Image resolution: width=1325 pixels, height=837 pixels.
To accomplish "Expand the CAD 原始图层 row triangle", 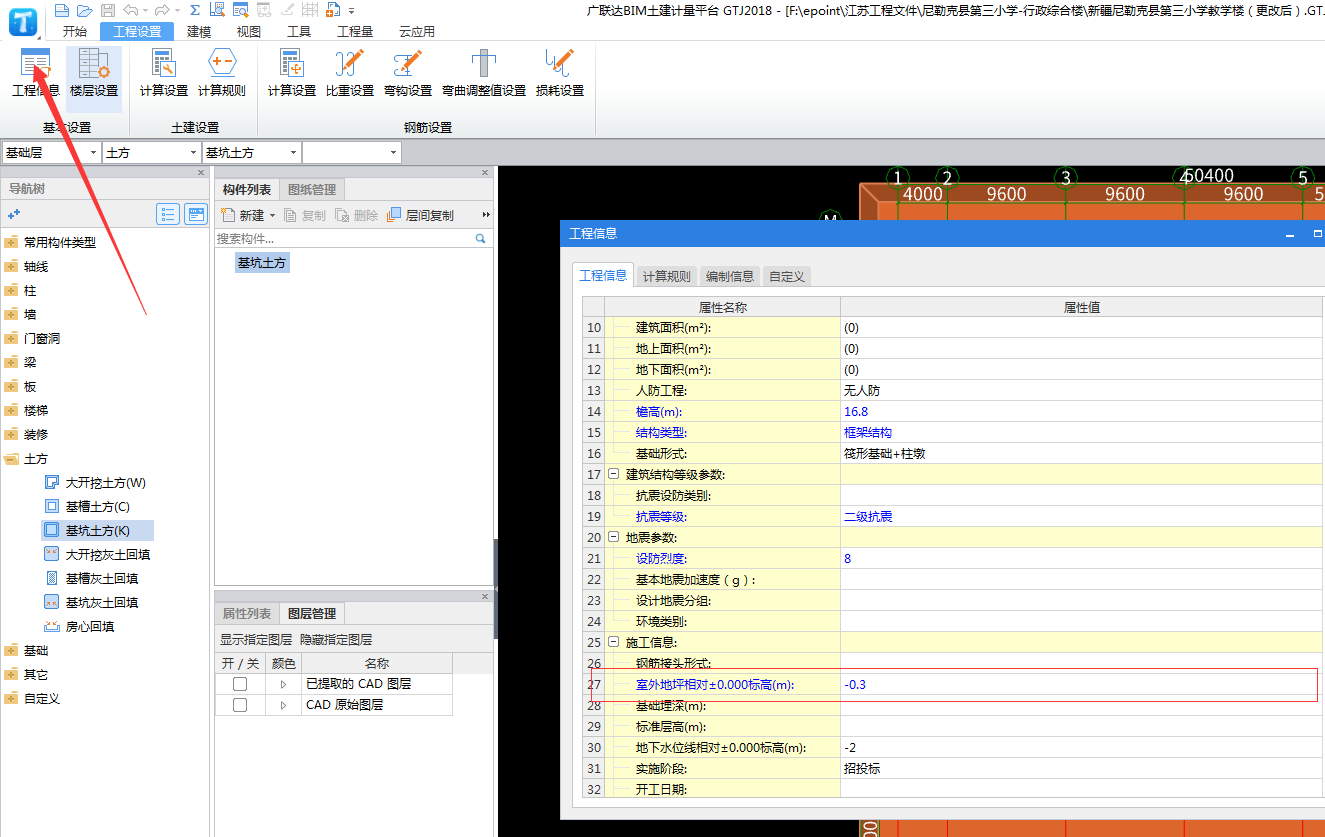I will [283, 705].
